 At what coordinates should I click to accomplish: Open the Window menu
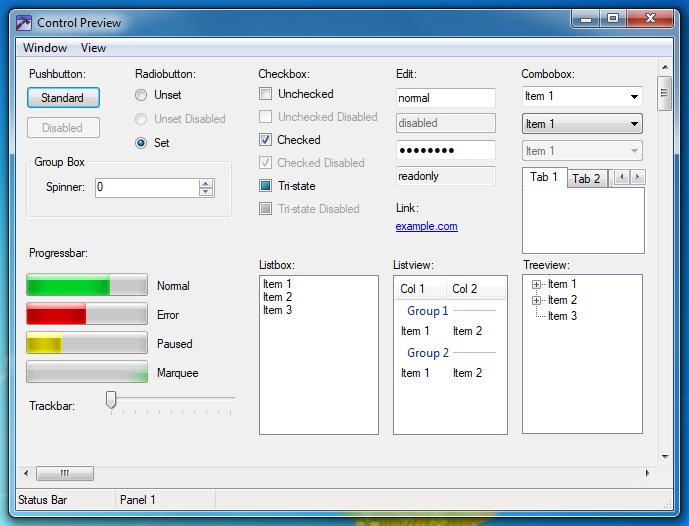(45, 48)
